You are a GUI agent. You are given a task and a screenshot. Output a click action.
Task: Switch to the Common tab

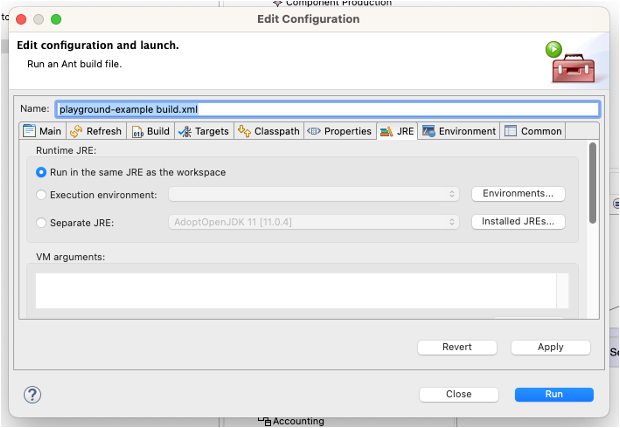[533, 131]
